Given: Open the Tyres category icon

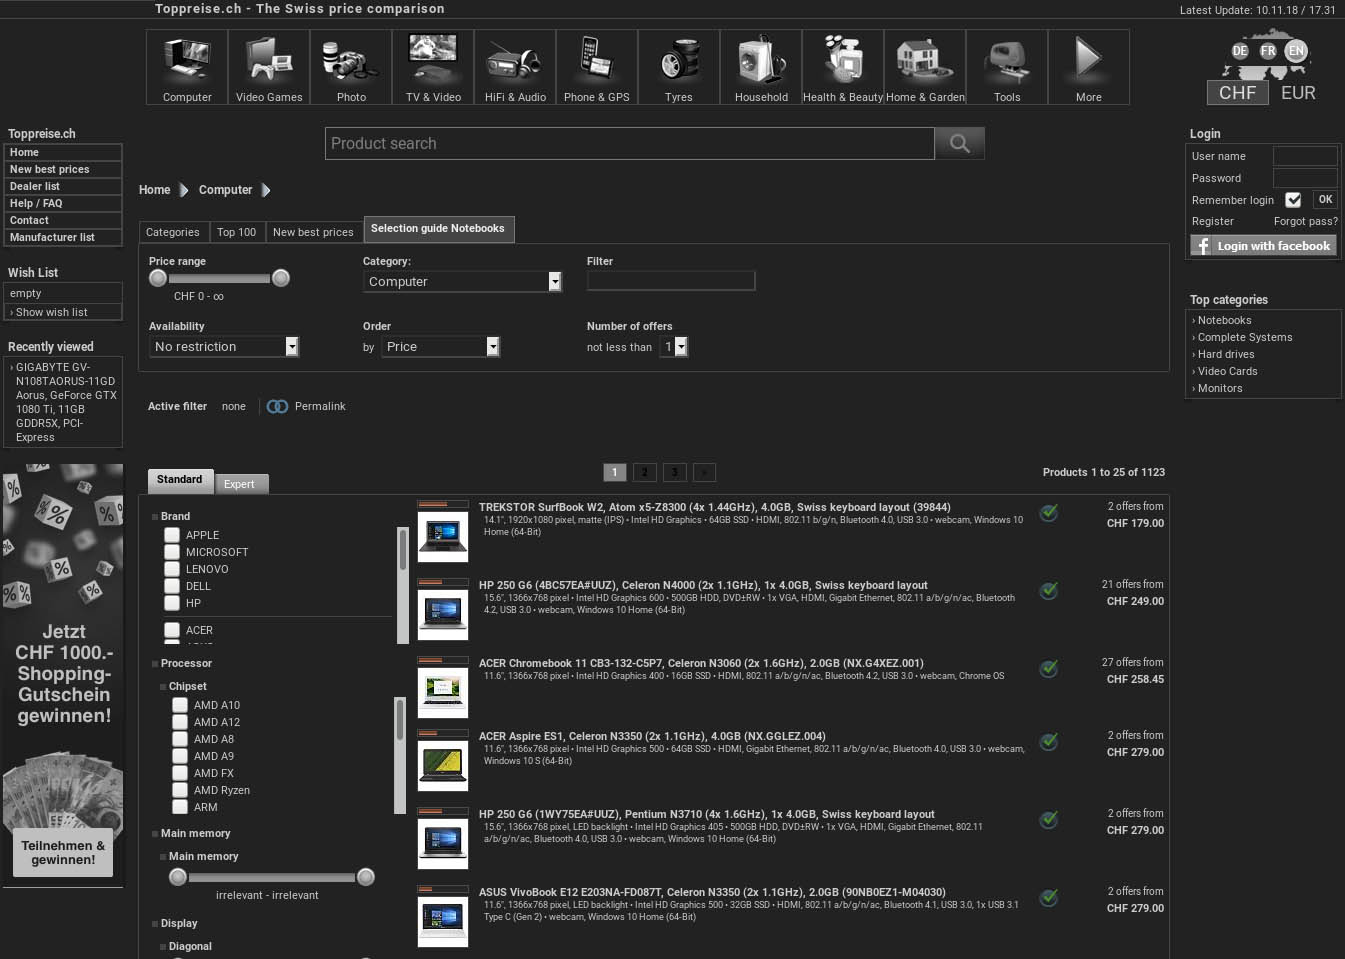Looking at the screenshot, I should pos(679,67).
